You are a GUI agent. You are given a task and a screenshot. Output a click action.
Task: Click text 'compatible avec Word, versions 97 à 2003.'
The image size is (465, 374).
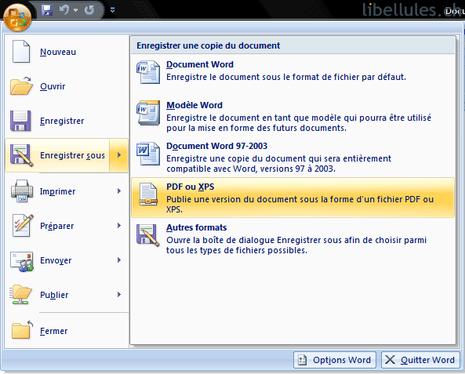pos(251,169)
